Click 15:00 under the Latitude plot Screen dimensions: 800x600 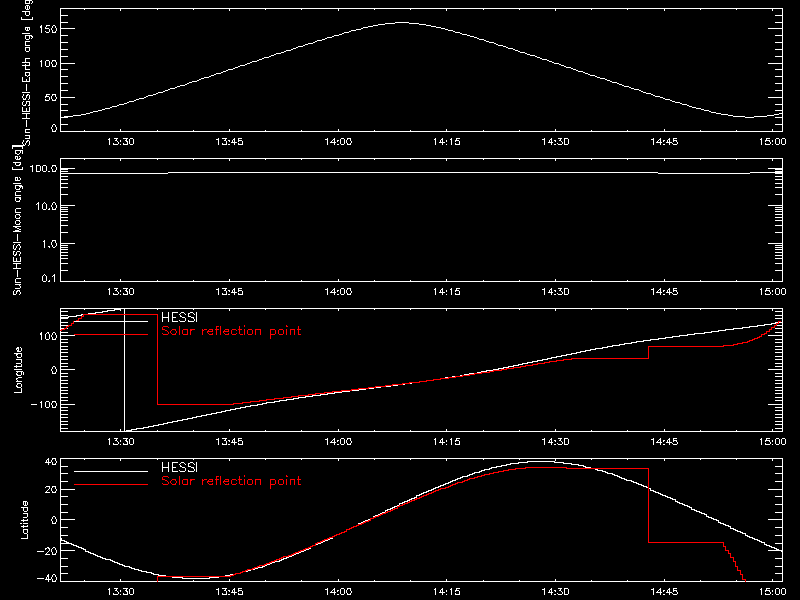(x=772, y=592)
